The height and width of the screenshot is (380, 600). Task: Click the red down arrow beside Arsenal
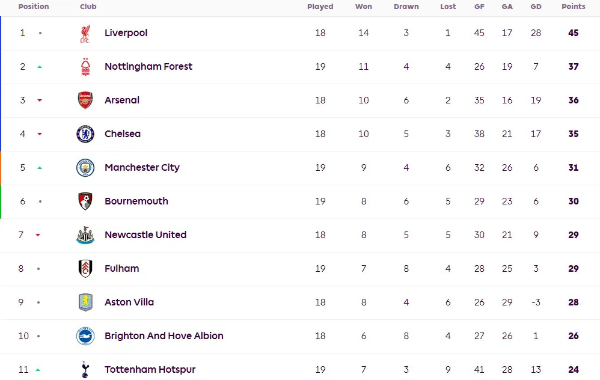point(39,101)
